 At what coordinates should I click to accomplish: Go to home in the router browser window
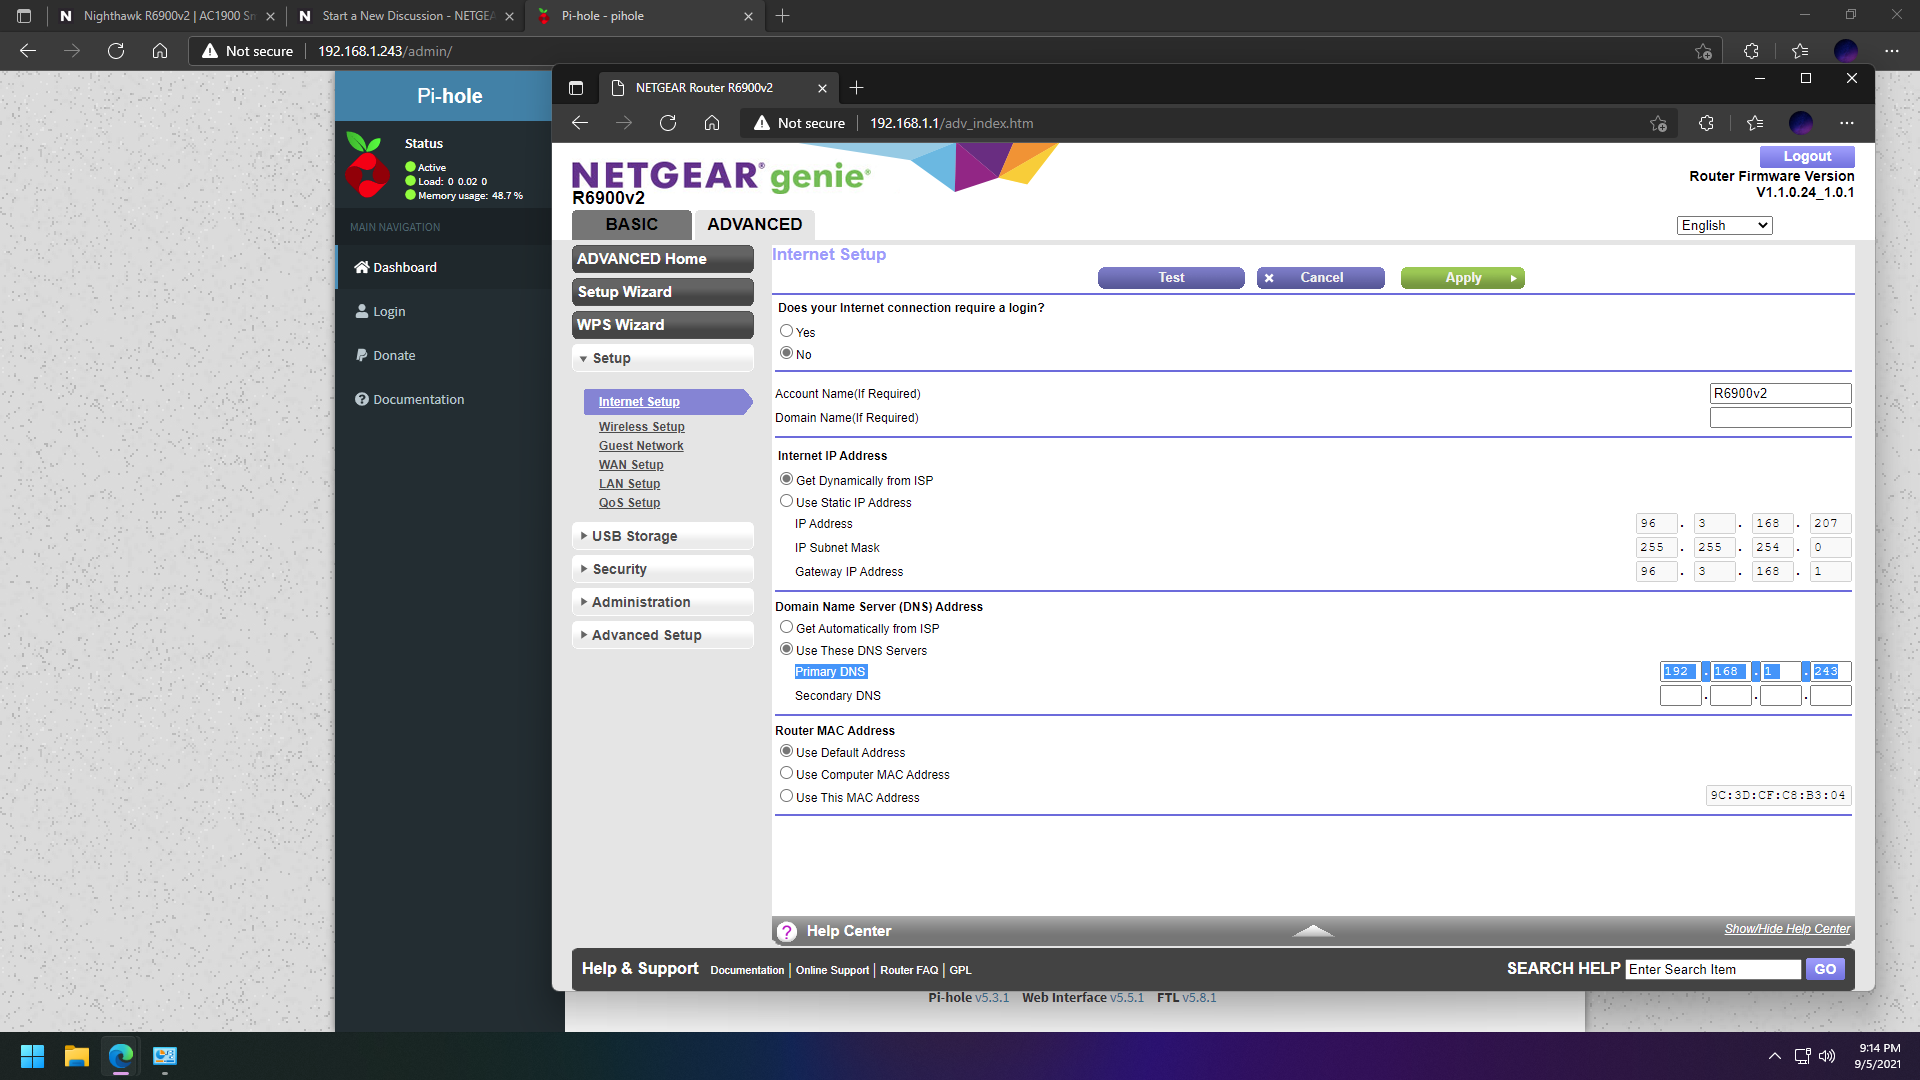(712, 123)
